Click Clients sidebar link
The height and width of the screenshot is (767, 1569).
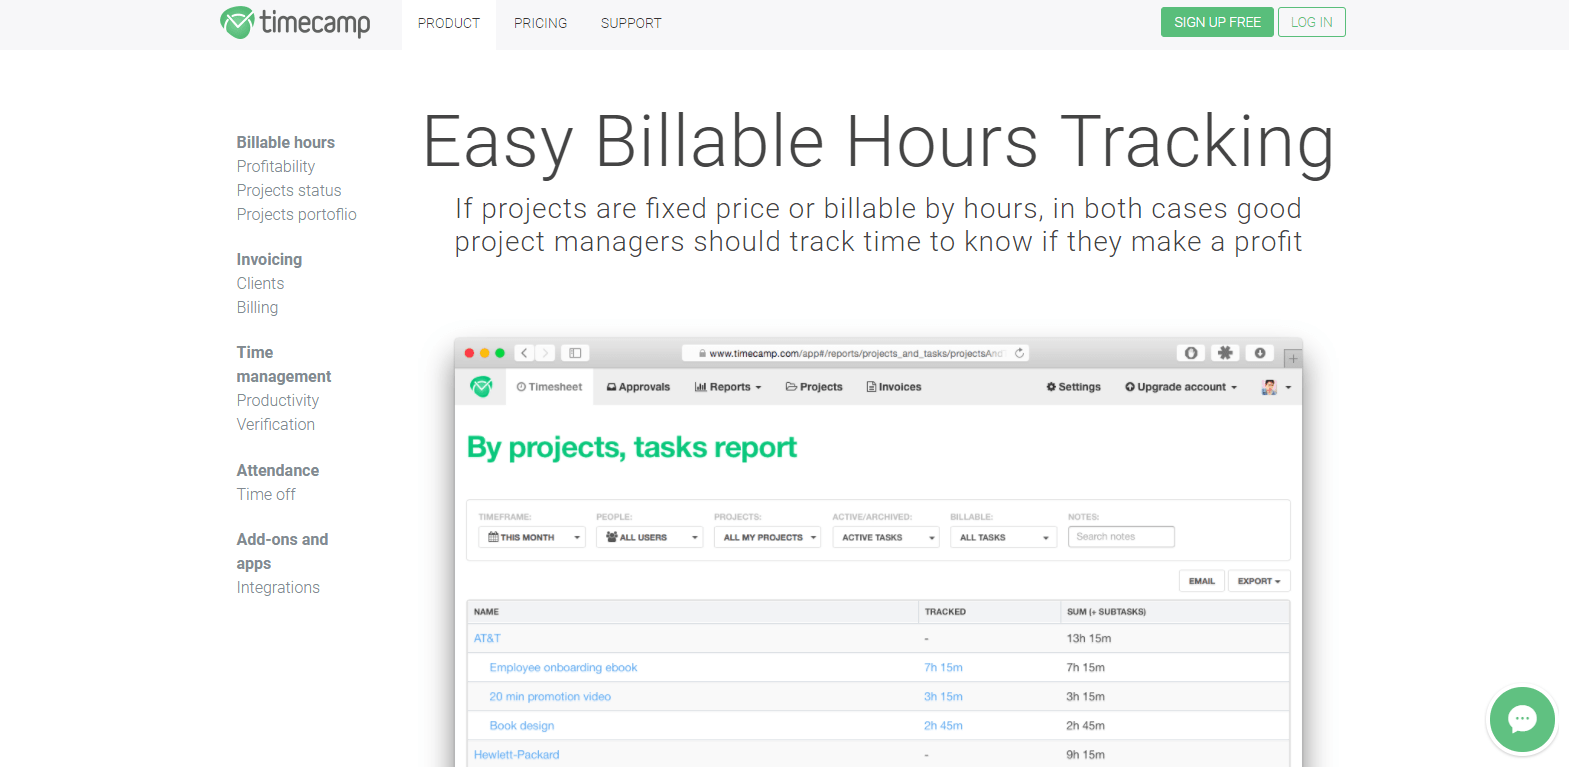click(x=260, y=283)
